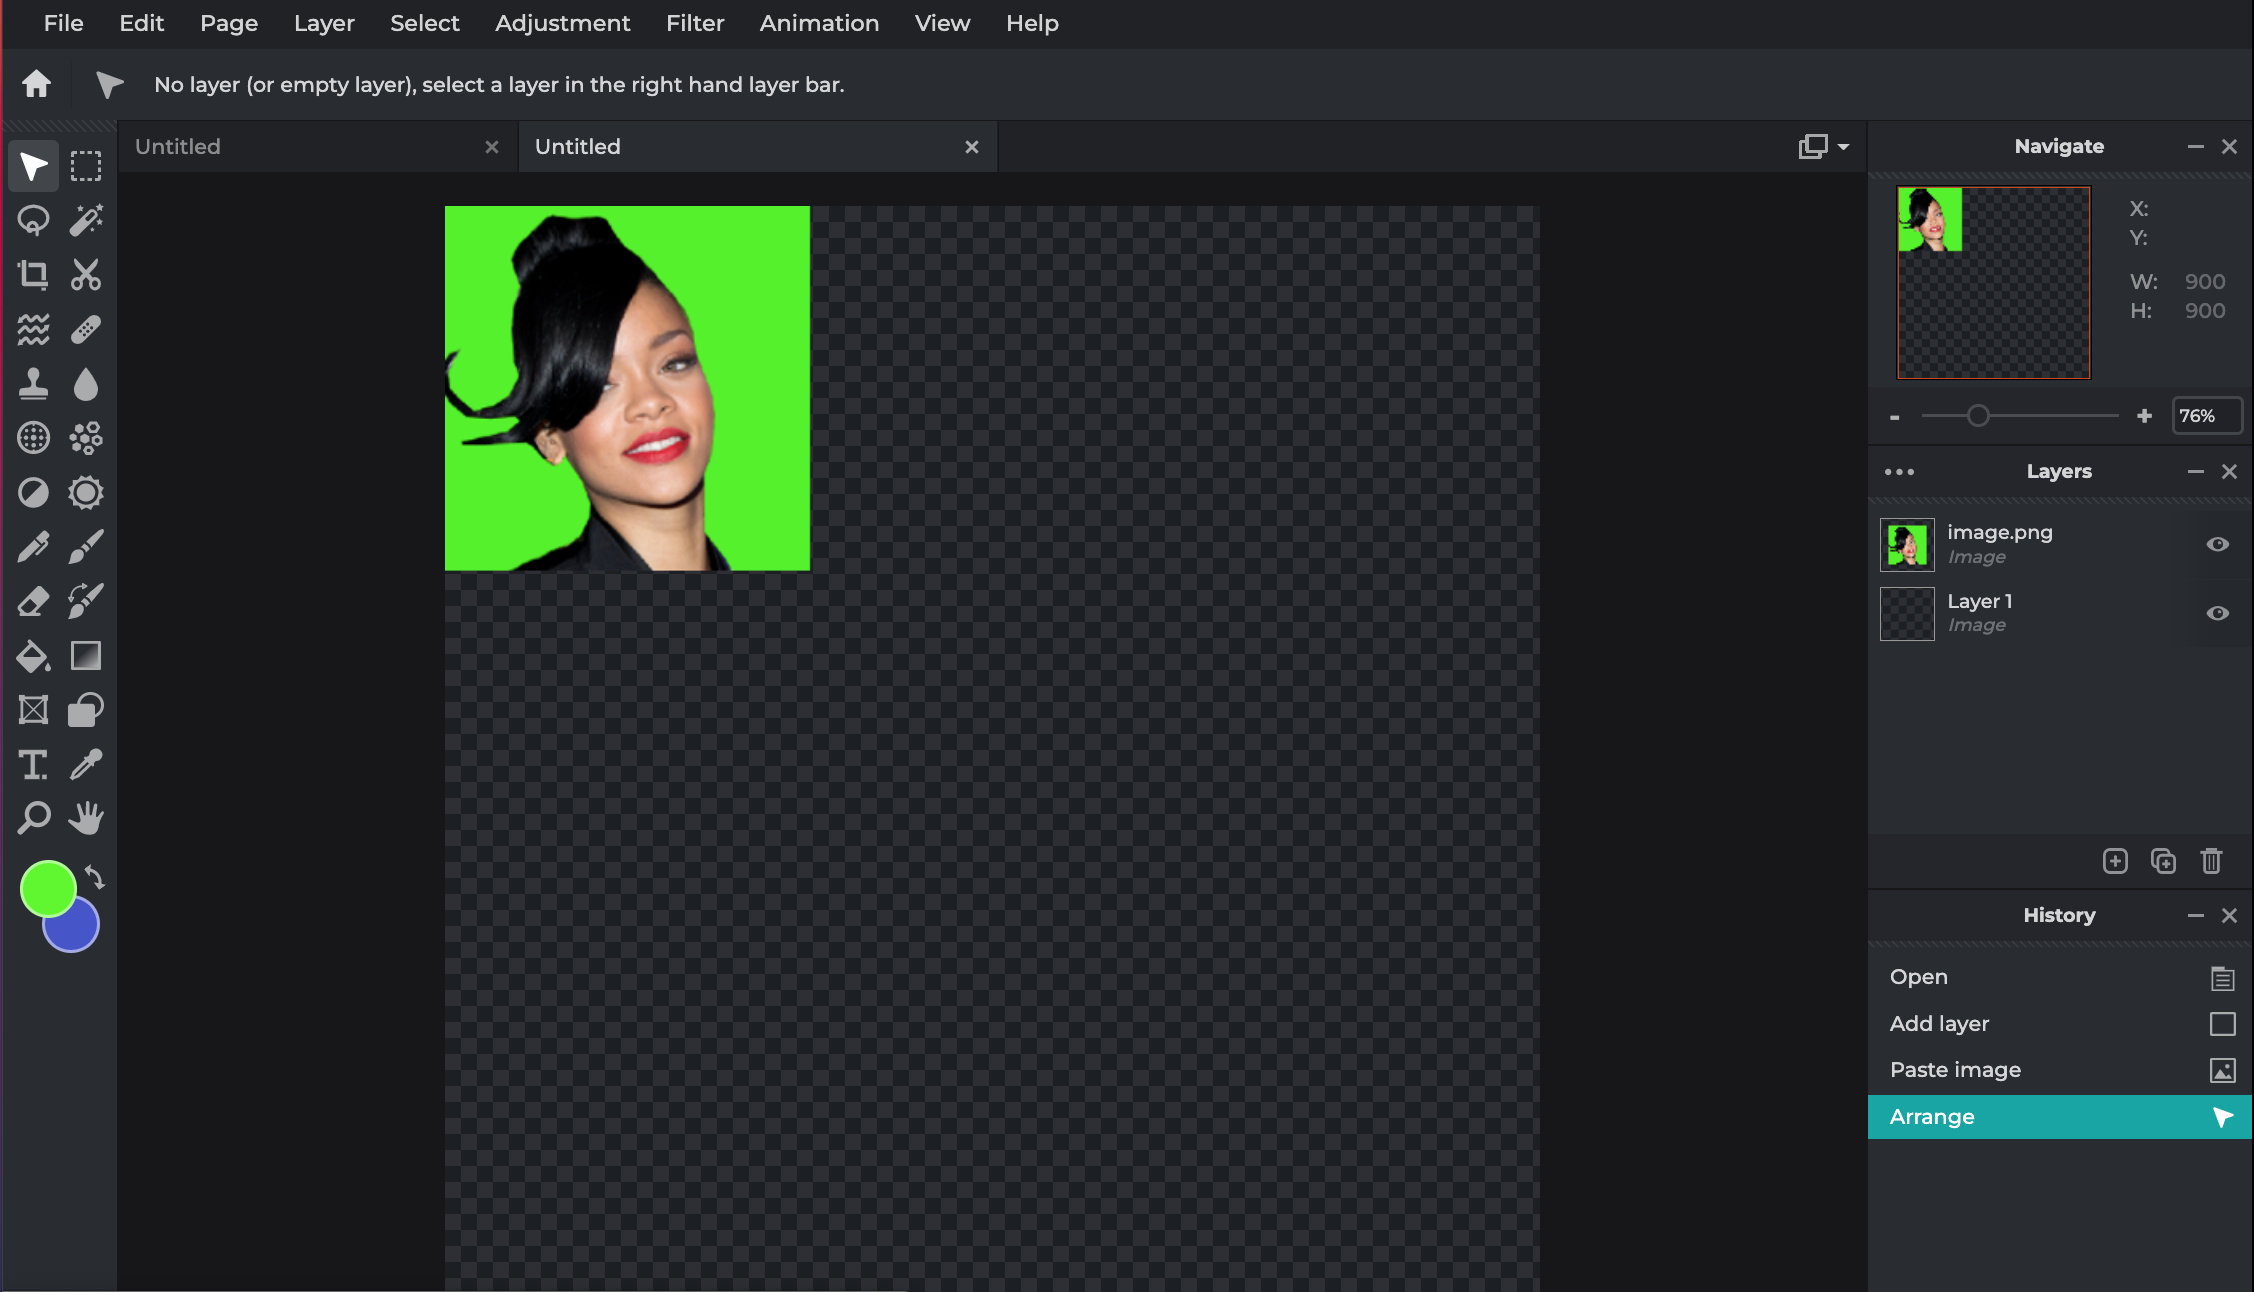Collapse the Layers panel
Viewport: 2254px width, 1292px height.
(x=2195, y=472)
